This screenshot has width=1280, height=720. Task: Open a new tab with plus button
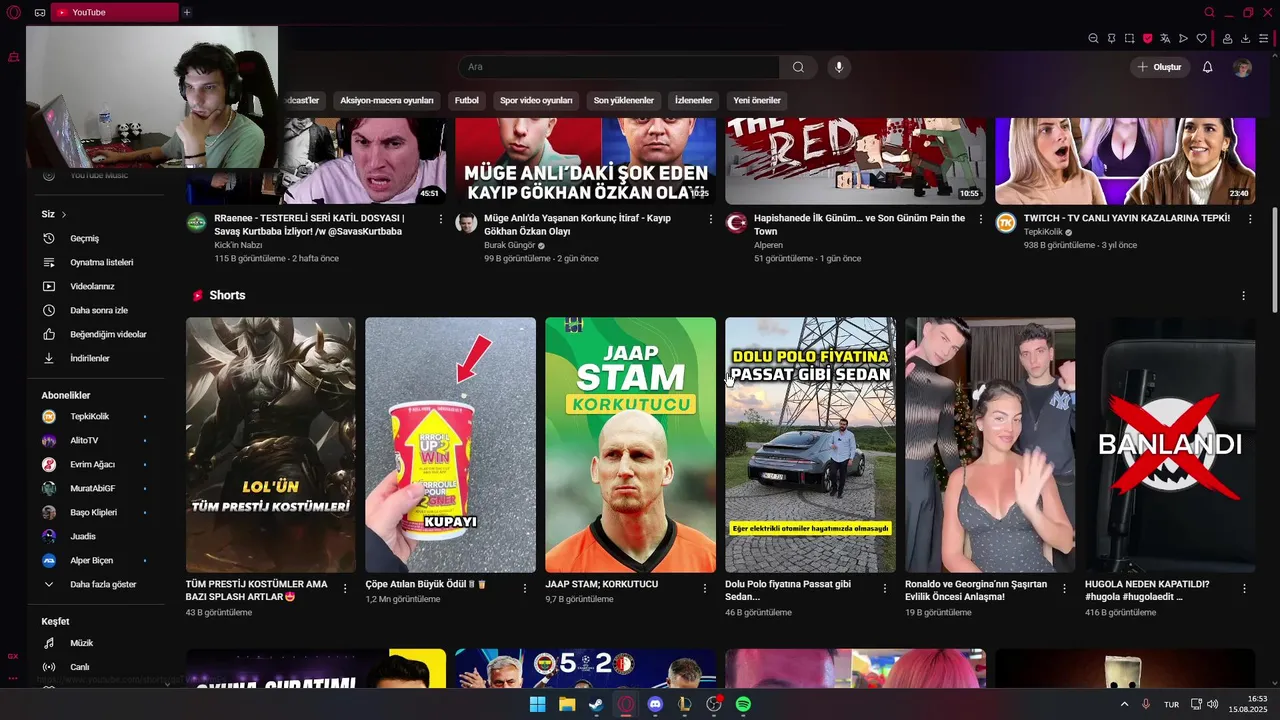[186, 12]
